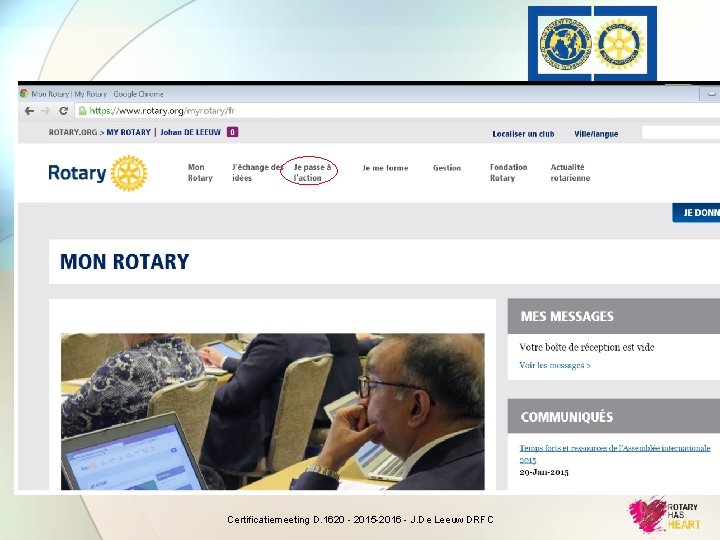Viewport: 720px width, 540px height.
Task: Open Je passe à l'action menu
Action: 312,173
